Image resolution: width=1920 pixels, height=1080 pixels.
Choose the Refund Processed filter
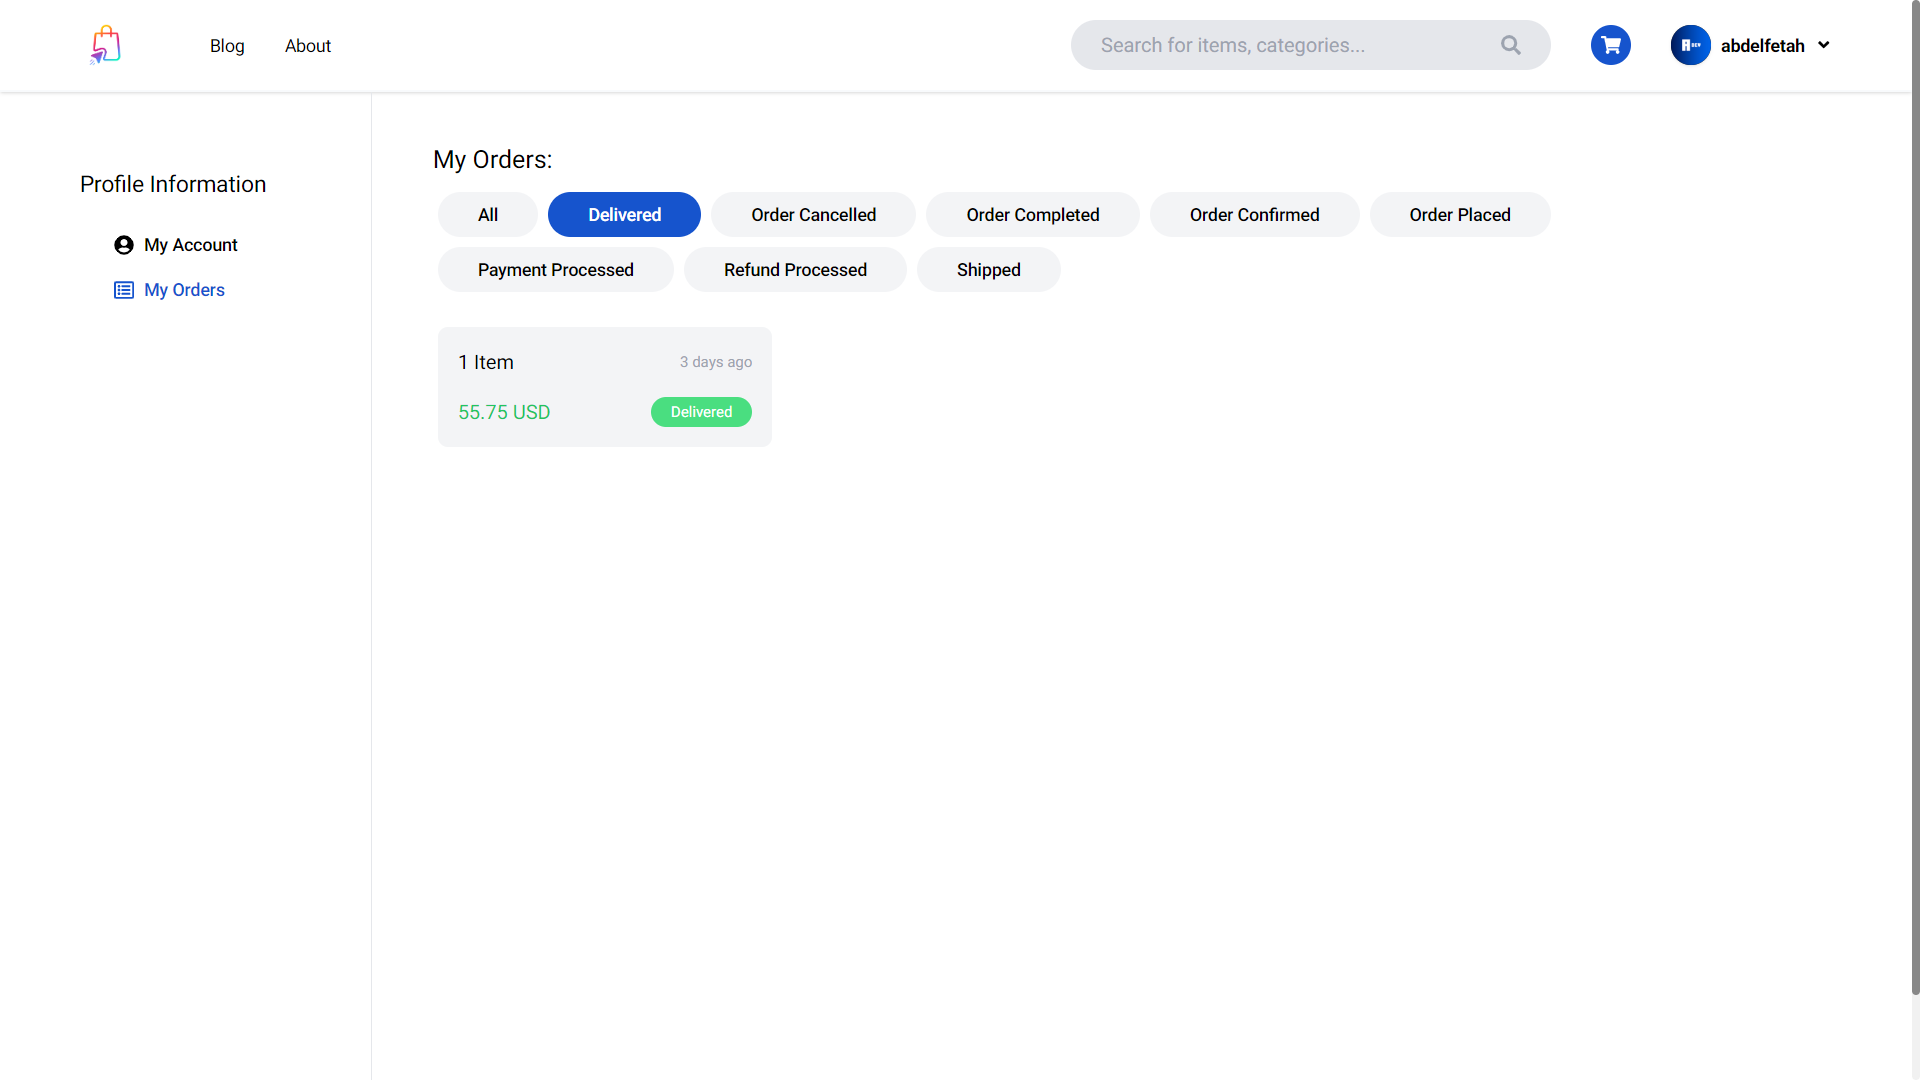795,270
